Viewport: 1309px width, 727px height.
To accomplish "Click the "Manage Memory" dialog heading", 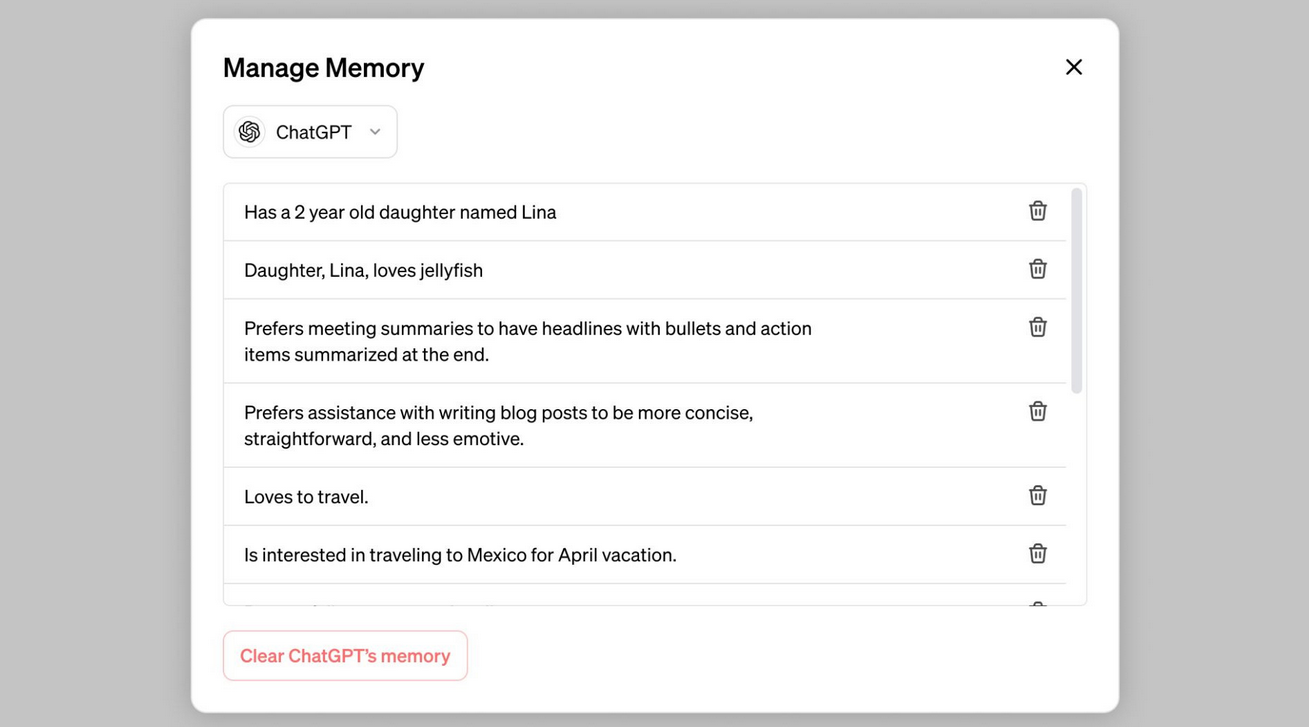I will click(x=323, y=68).
